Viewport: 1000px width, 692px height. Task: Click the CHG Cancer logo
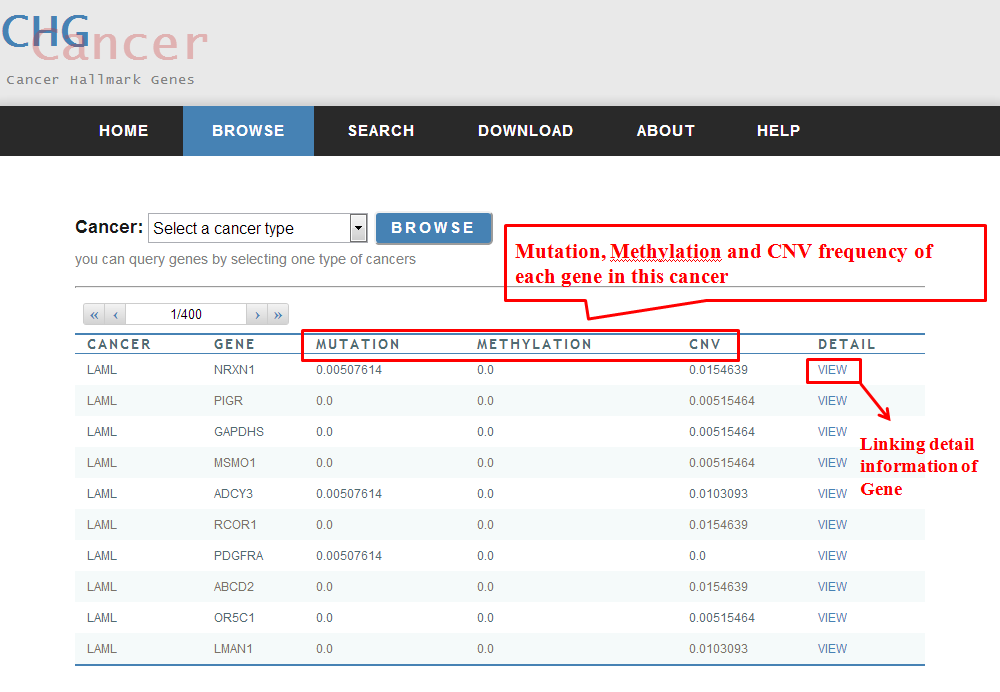pos(100,45)
